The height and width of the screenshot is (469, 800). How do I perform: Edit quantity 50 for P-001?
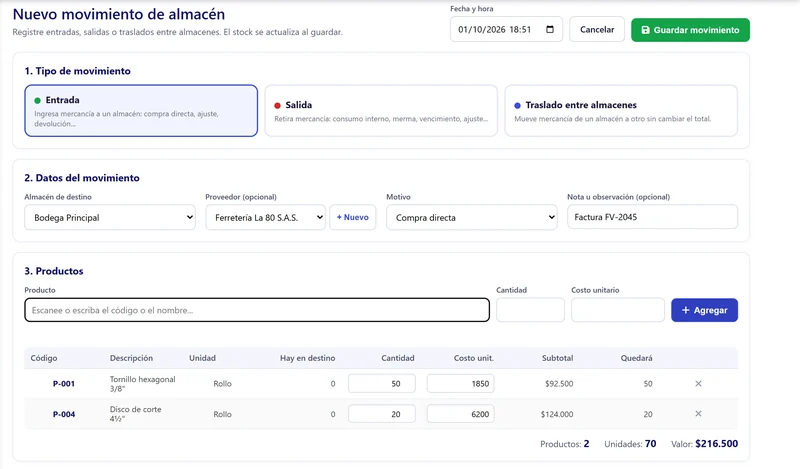(x=382, y=384)
